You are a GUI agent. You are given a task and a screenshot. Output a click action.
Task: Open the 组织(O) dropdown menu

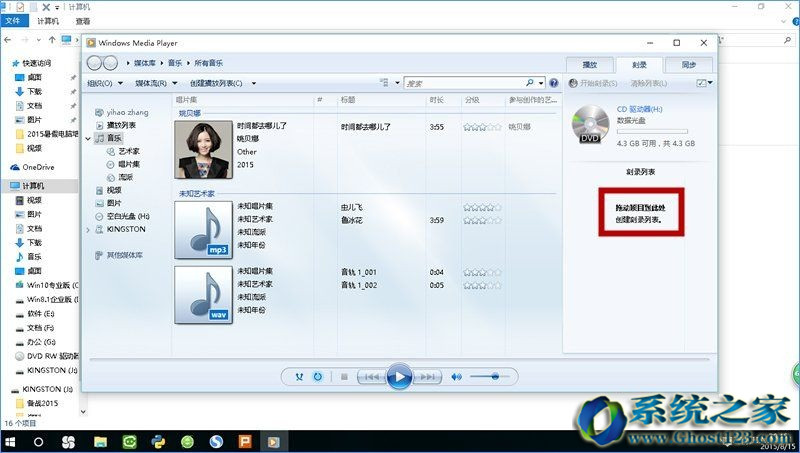[105, 83]
